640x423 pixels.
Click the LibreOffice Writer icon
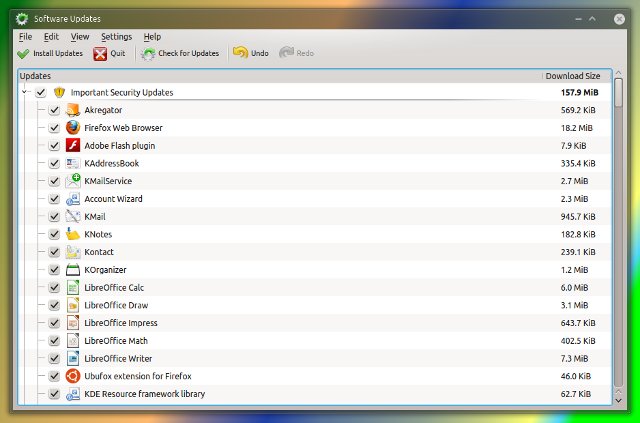pos(73,358)
